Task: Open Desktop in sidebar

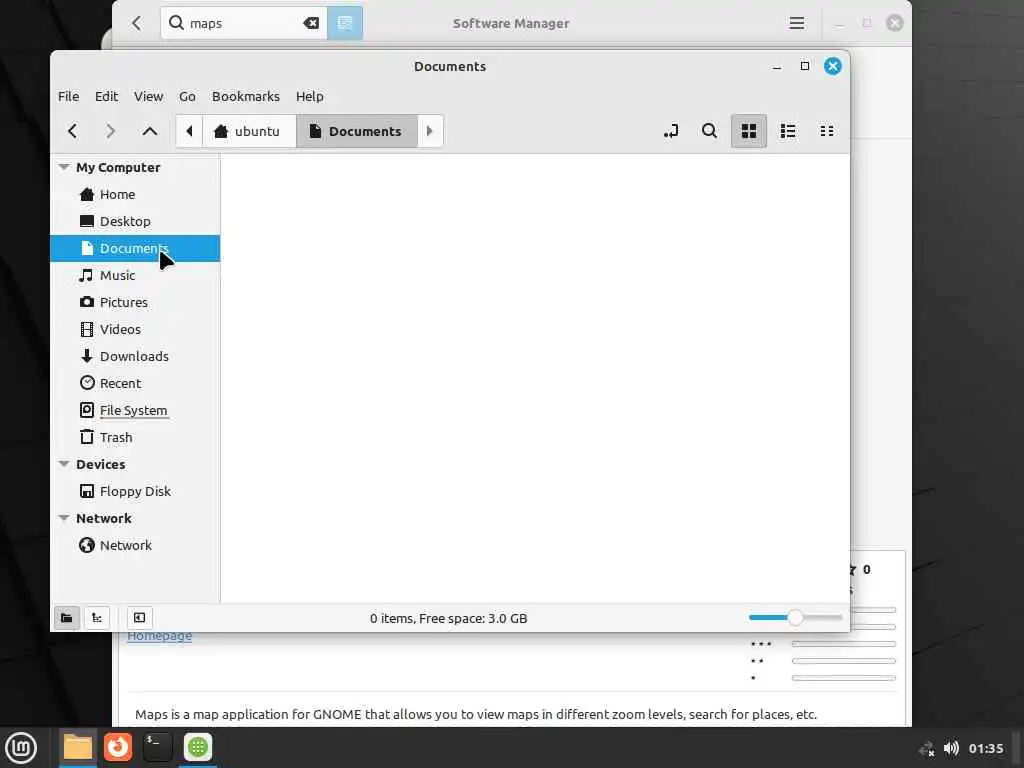Action: [135, 221]
